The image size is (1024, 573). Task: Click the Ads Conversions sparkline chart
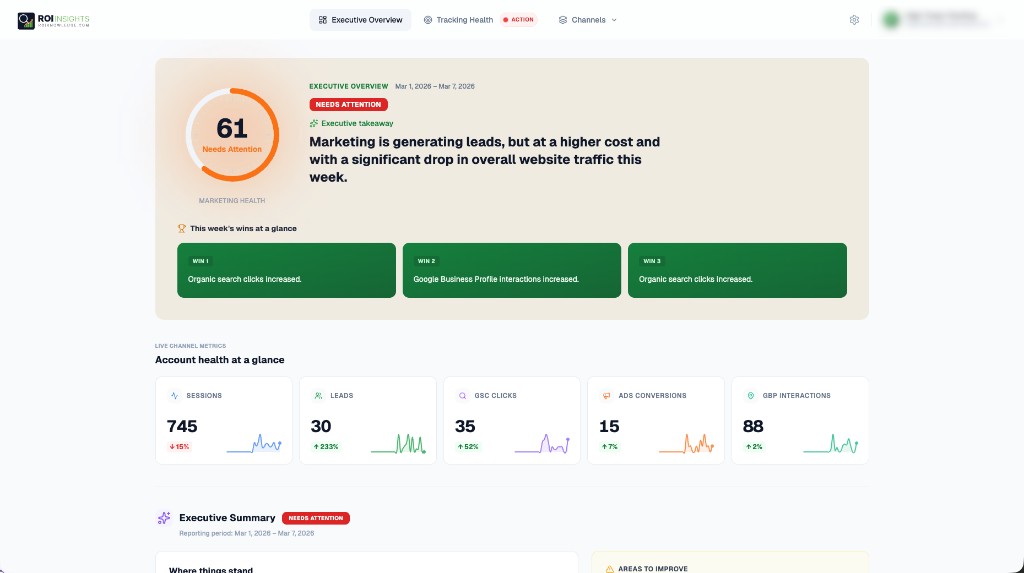tap(686, 444)
